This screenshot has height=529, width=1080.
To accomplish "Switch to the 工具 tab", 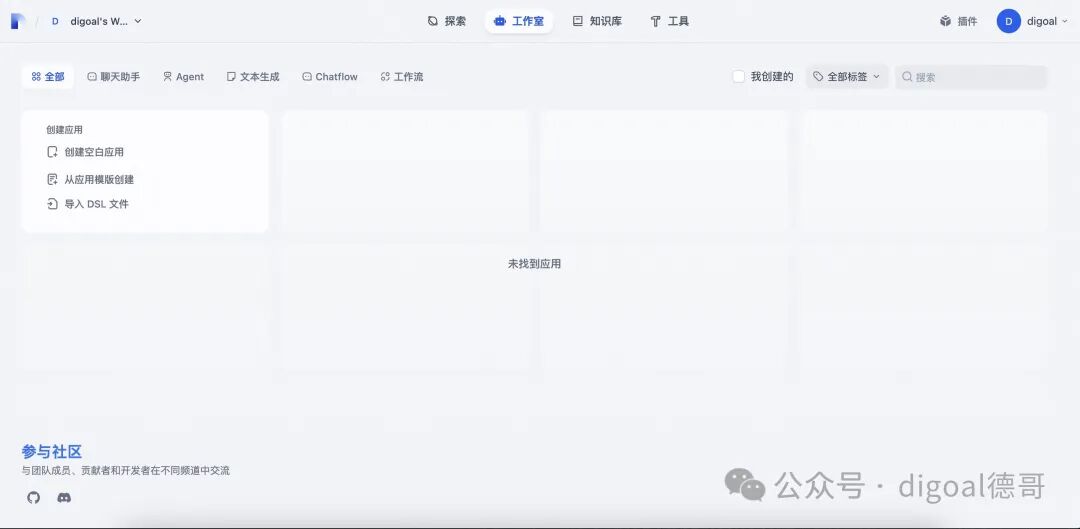I will pyautogui.click(x=669, y=21).
